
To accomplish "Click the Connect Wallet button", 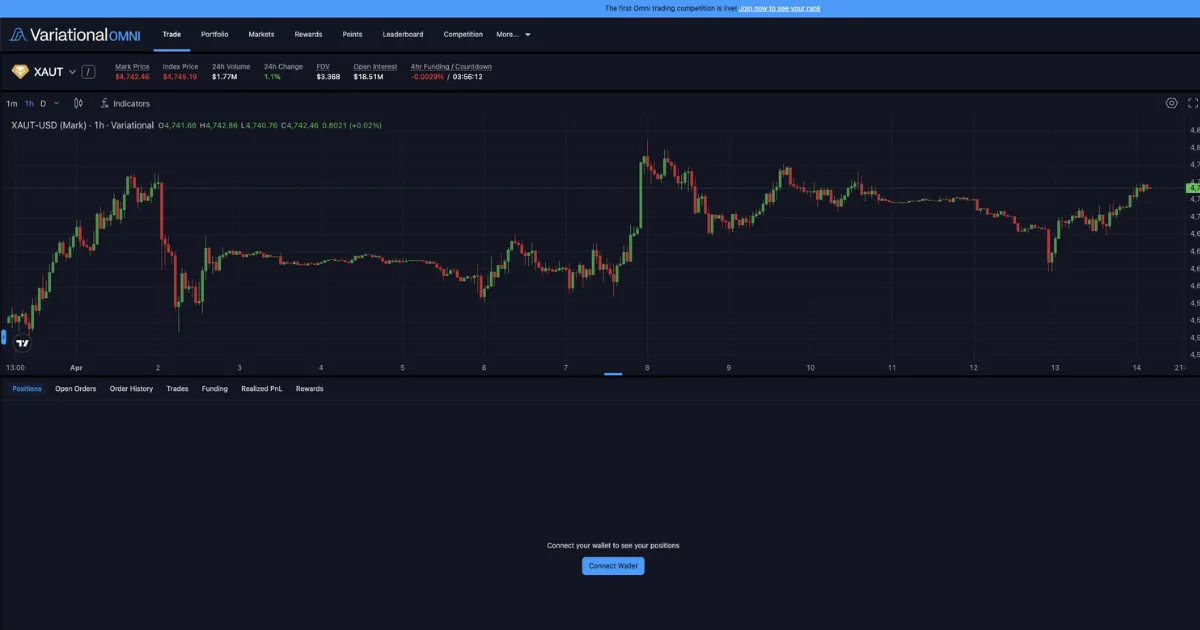I will pos(613,566).
